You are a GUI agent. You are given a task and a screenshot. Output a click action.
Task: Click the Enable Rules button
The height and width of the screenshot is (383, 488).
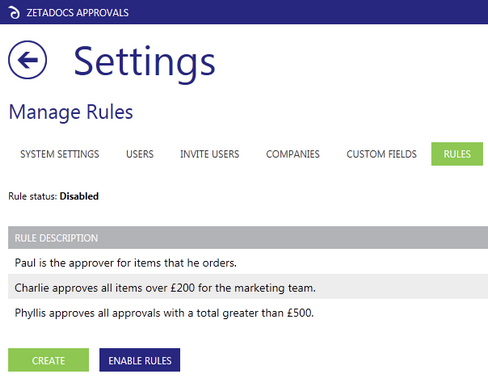pos(140,360)
